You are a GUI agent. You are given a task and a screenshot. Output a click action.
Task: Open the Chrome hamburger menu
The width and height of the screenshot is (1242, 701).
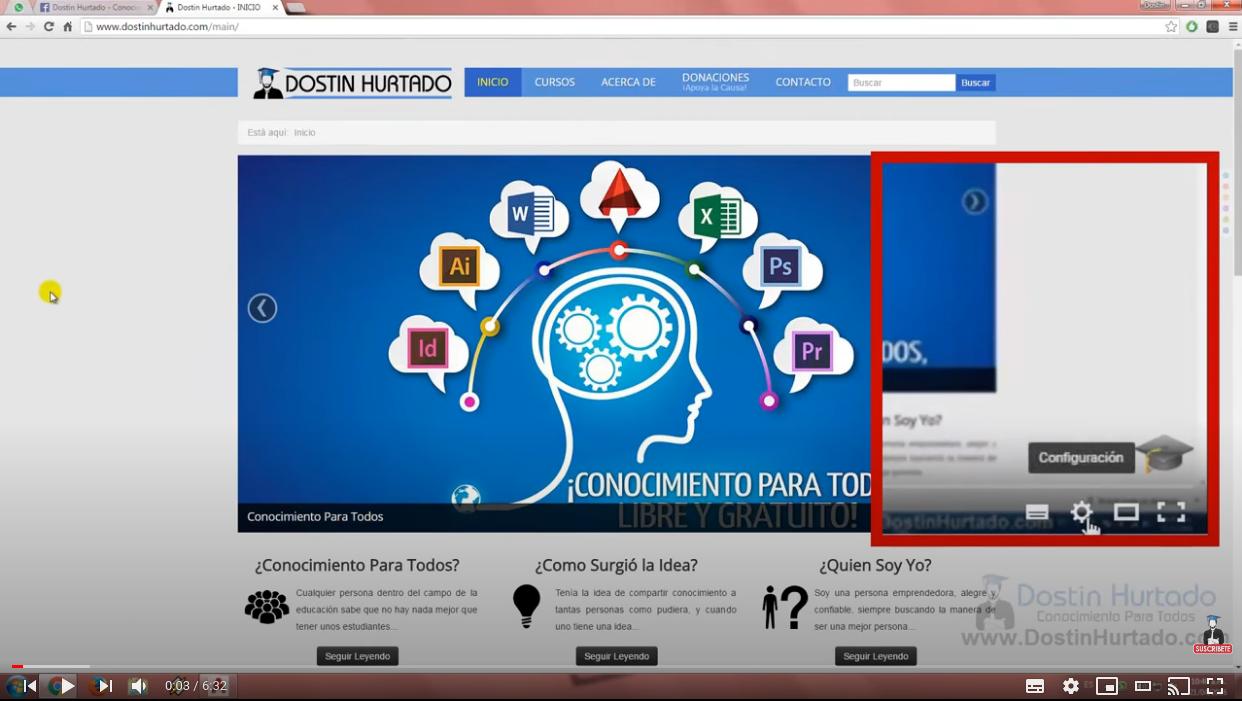point(1233,27)
